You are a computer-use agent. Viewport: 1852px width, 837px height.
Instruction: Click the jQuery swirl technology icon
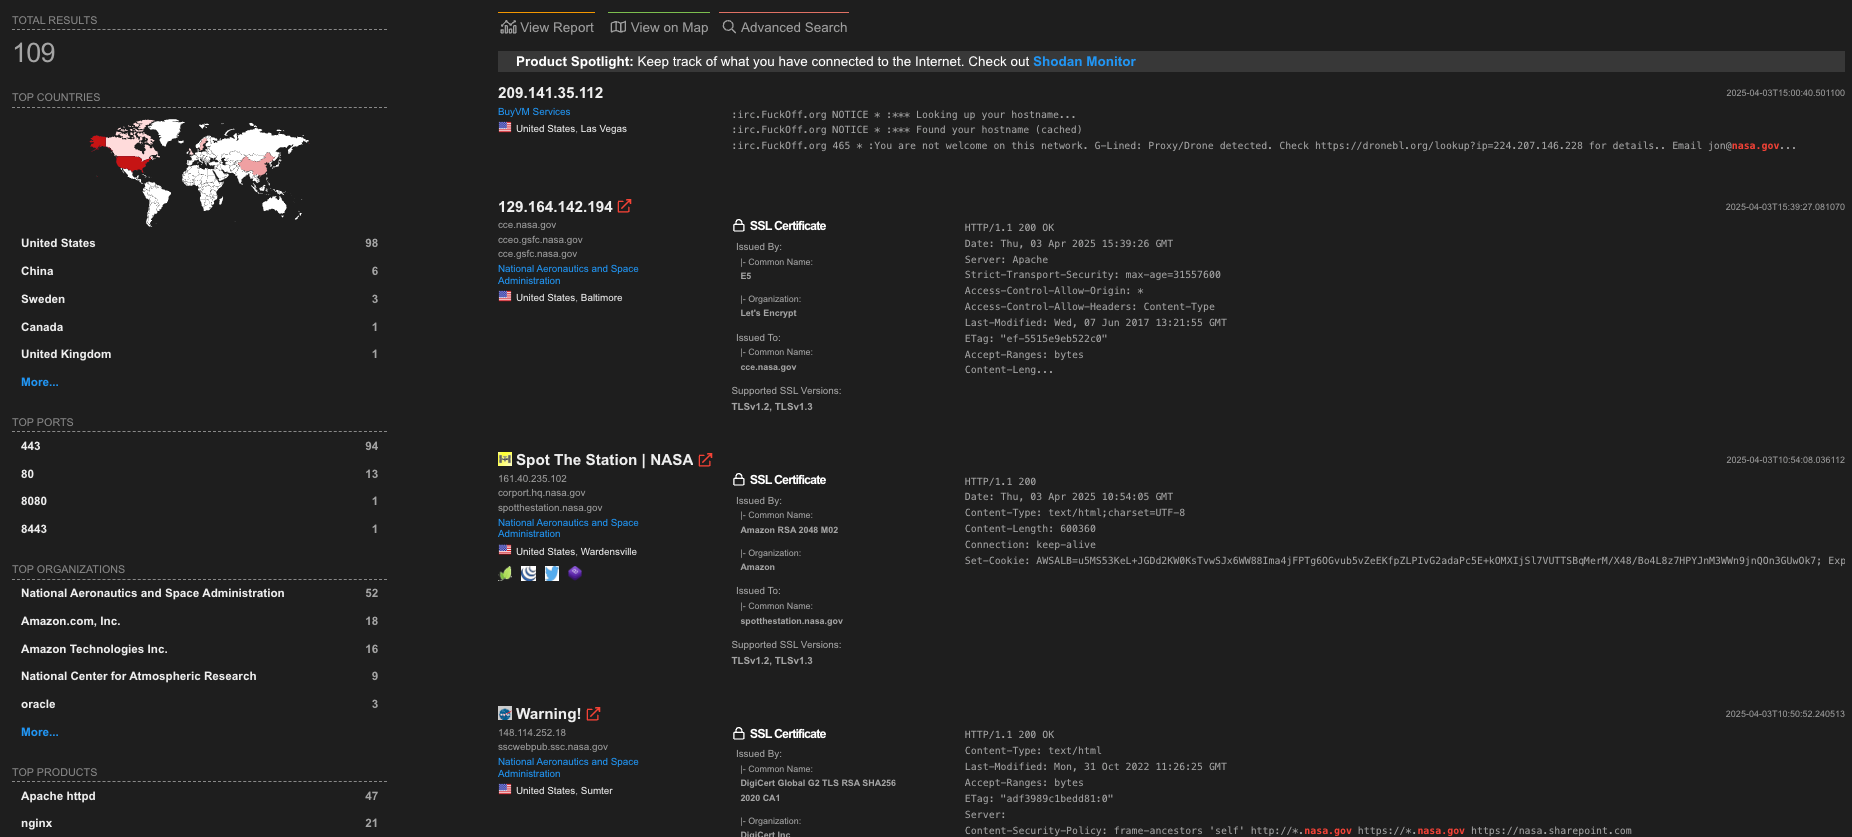(528, 573)
